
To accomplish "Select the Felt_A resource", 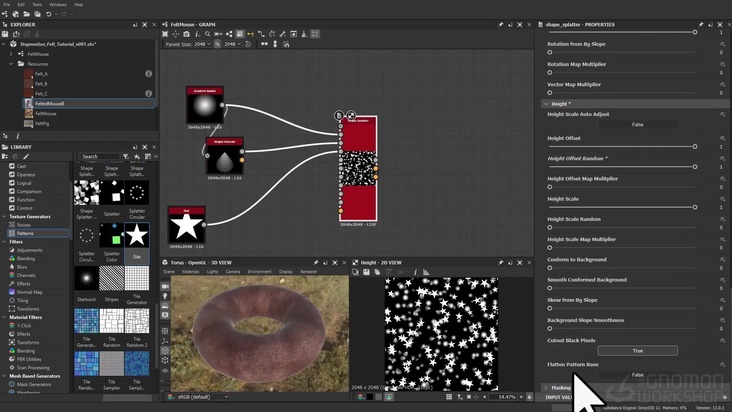I will pos(41,74).
